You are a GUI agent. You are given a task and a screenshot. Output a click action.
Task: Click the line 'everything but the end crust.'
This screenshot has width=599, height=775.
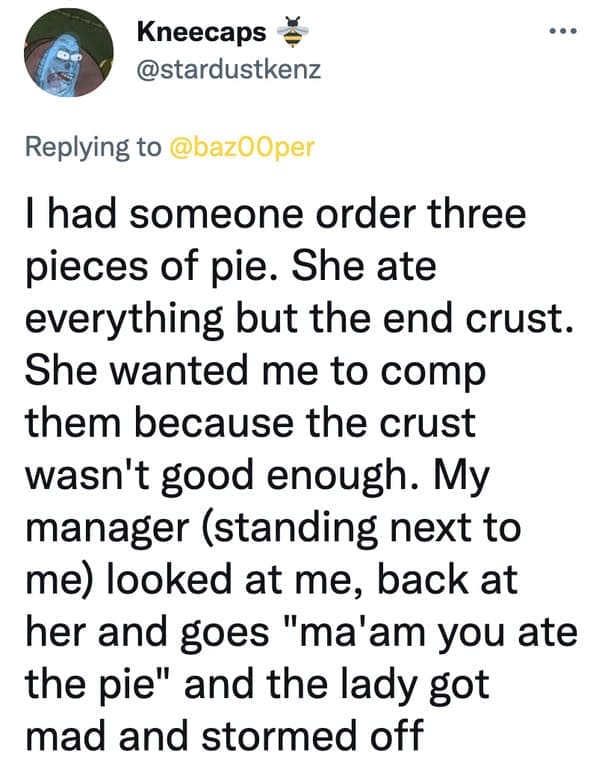pyautogui.click(x=300, y=319)
